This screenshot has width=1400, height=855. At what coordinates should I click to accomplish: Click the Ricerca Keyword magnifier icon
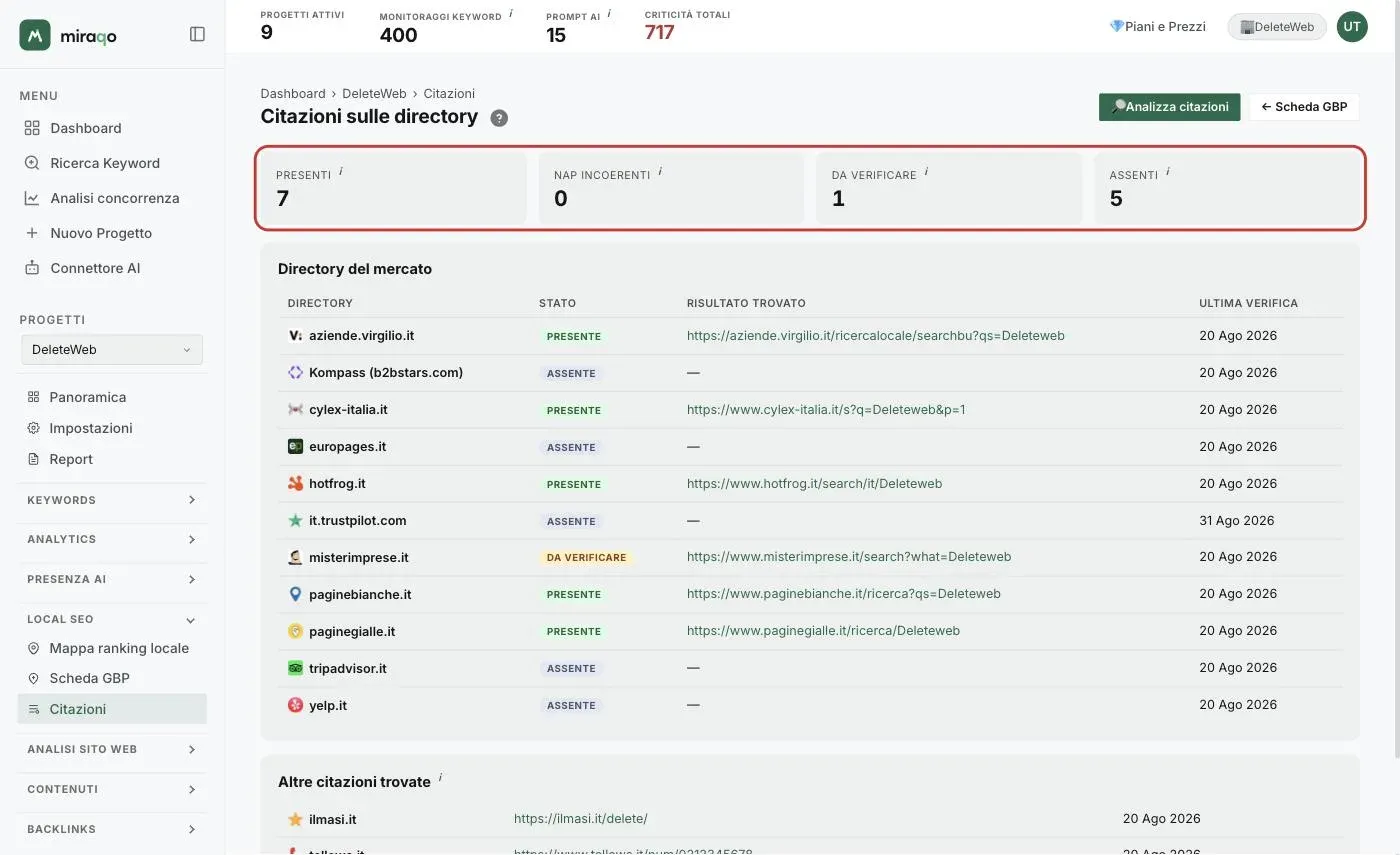[x=32, y=163]
